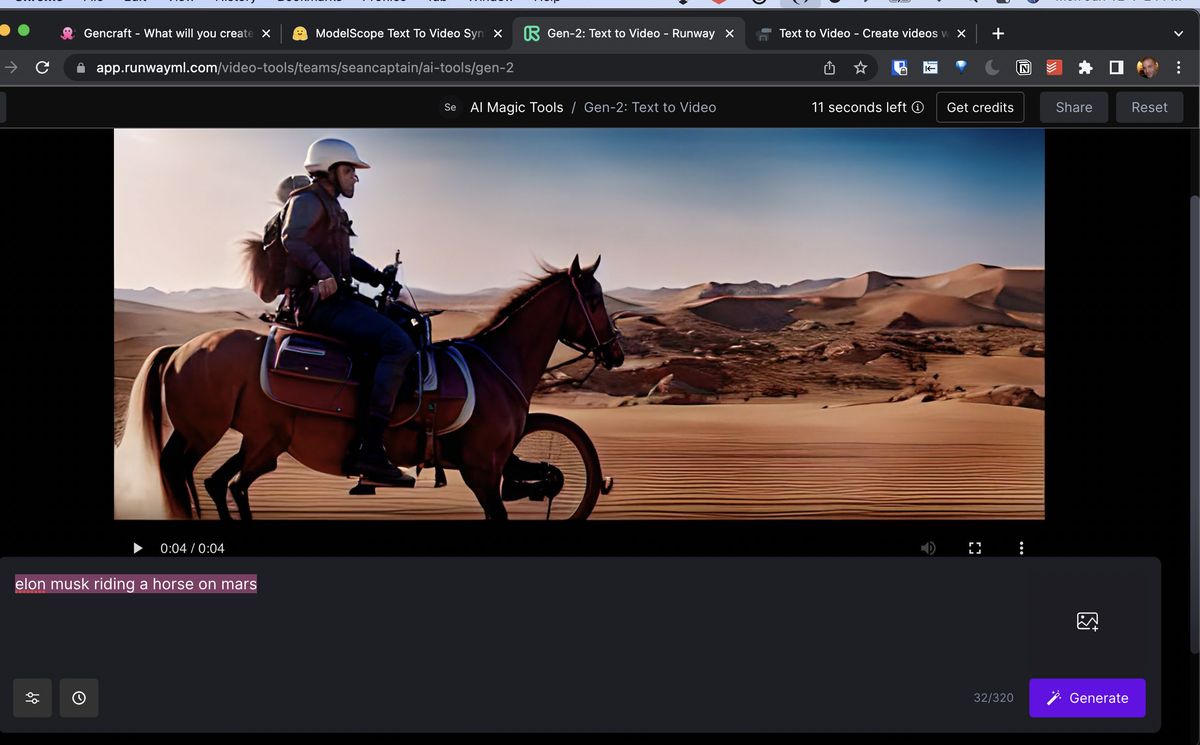This screenshot has height=745, width=1200.
Task: Bookmark the page with the star icon
Action: [861, 67]
